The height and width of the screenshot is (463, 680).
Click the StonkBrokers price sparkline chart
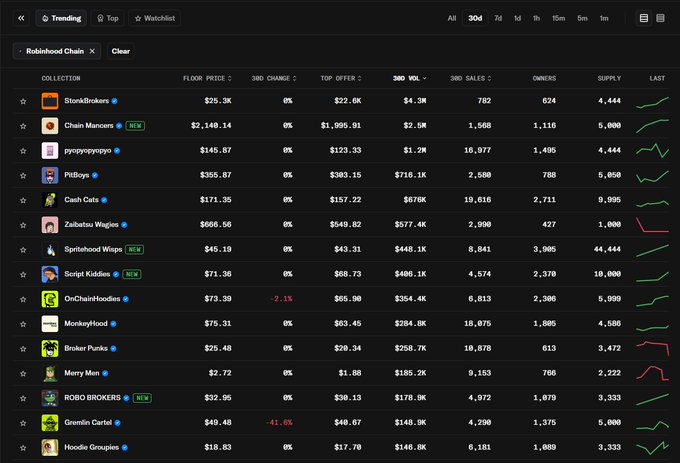pyautogui.click(x=652, y=103)
